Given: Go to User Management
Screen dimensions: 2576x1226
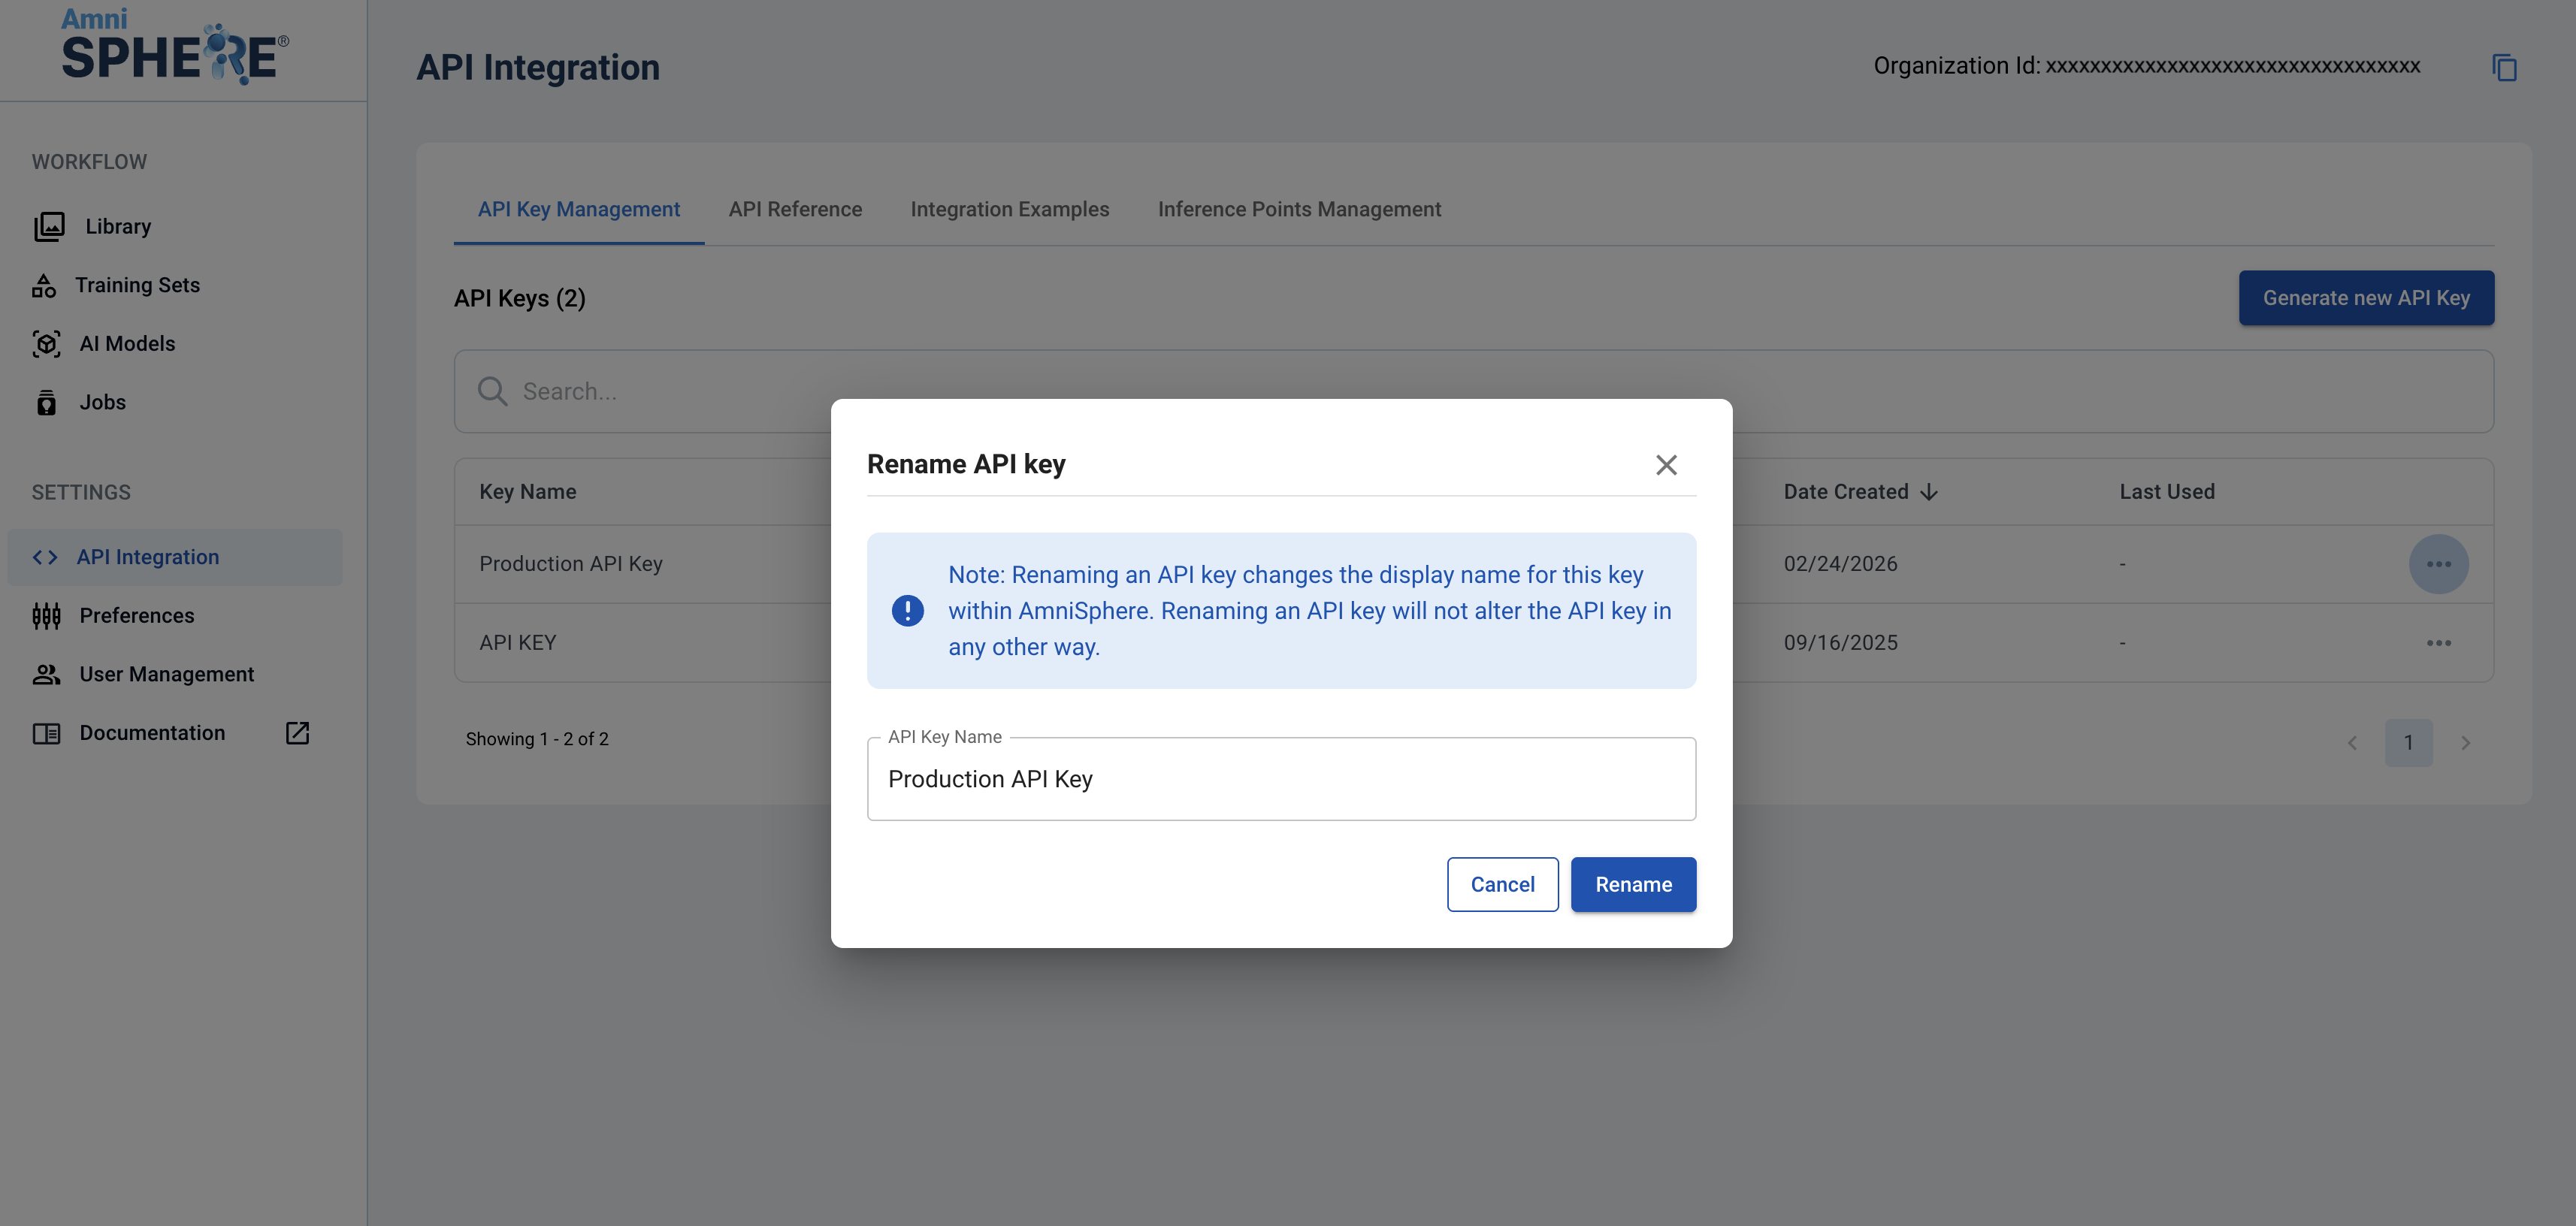Looking at the screenshot, I should 166,674.
